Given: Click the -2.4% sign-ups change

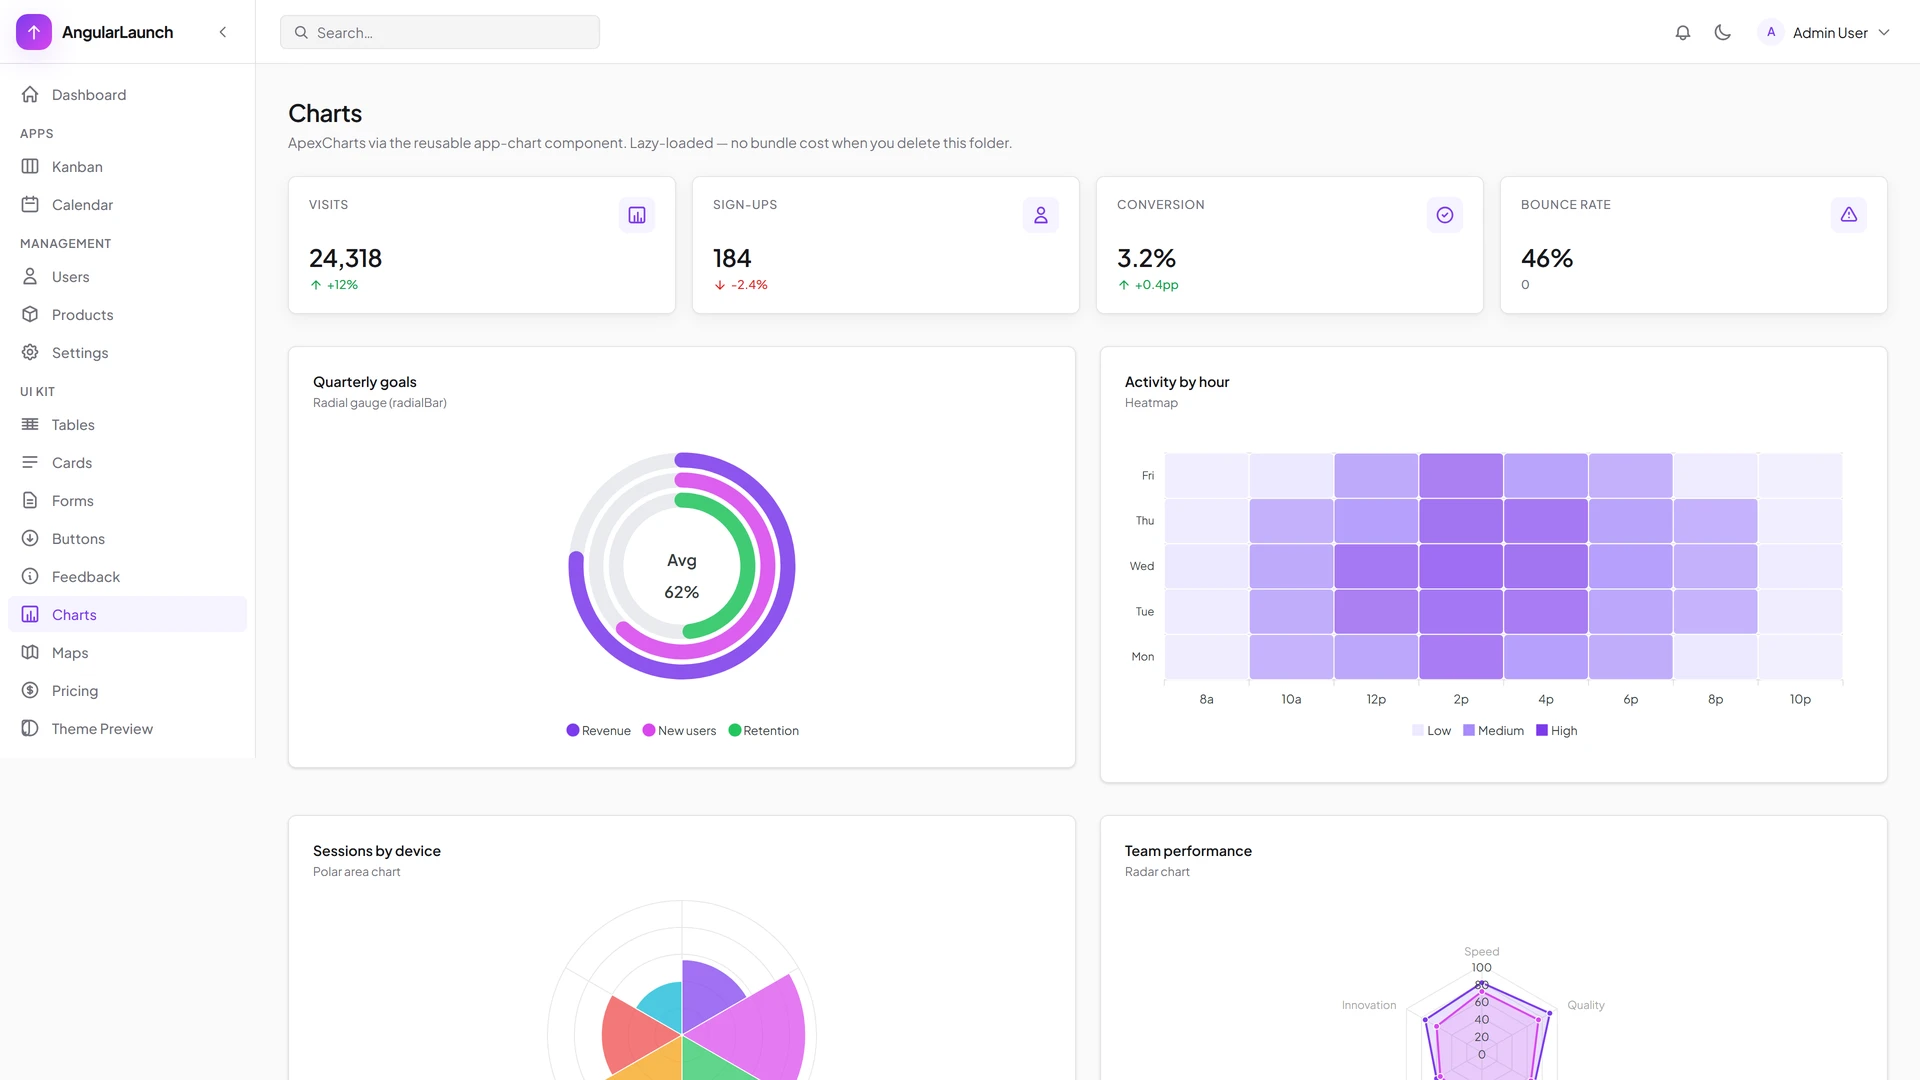Looking at the screenshot, I should click(x=741, y=285).
